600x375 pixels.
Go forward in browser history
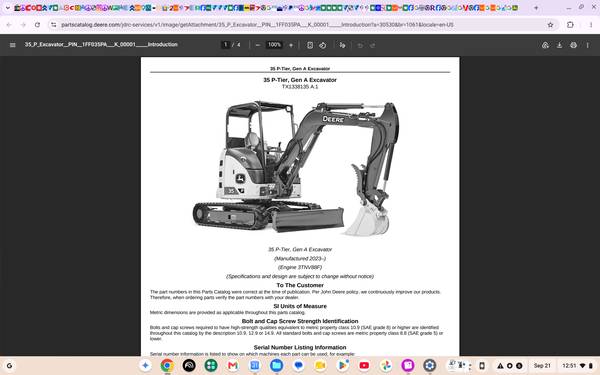tap(23, 24)
